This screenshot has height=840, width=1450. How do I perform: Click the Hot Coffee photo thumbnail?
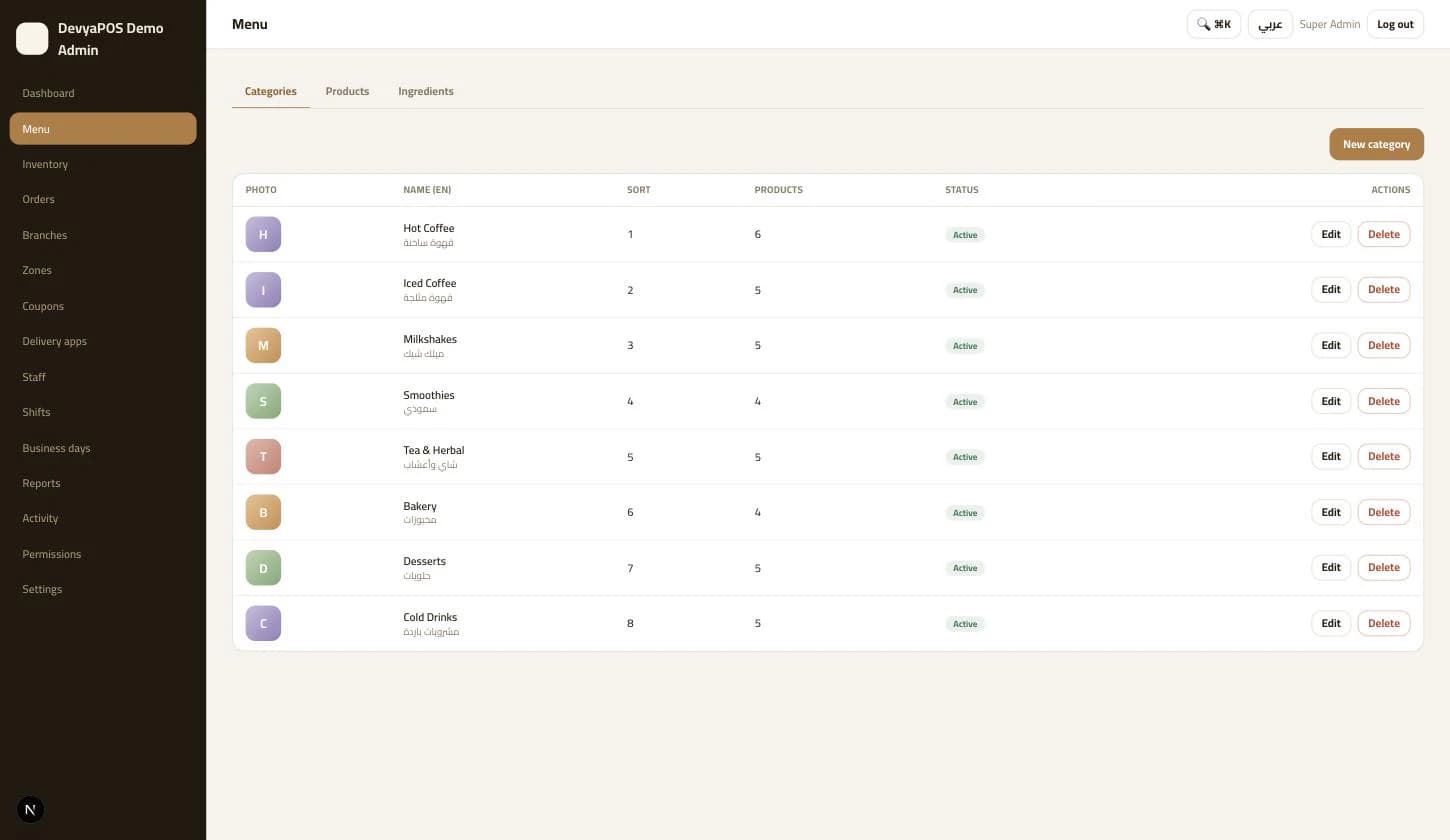click(x=263, y=234)
